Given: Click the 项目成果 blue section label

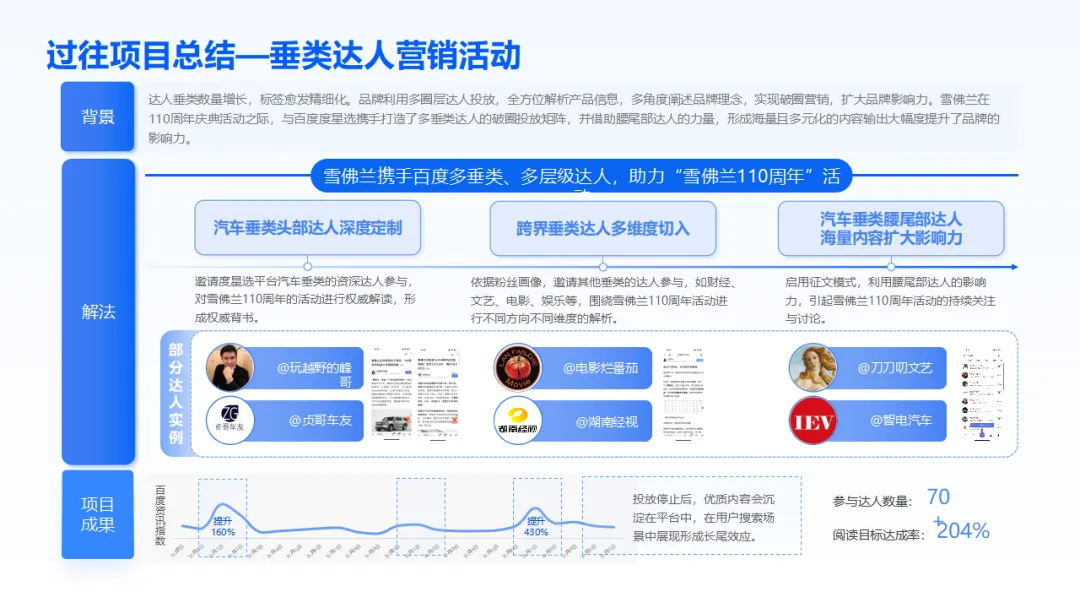Looking at the screenshot, I should (98, 514).
